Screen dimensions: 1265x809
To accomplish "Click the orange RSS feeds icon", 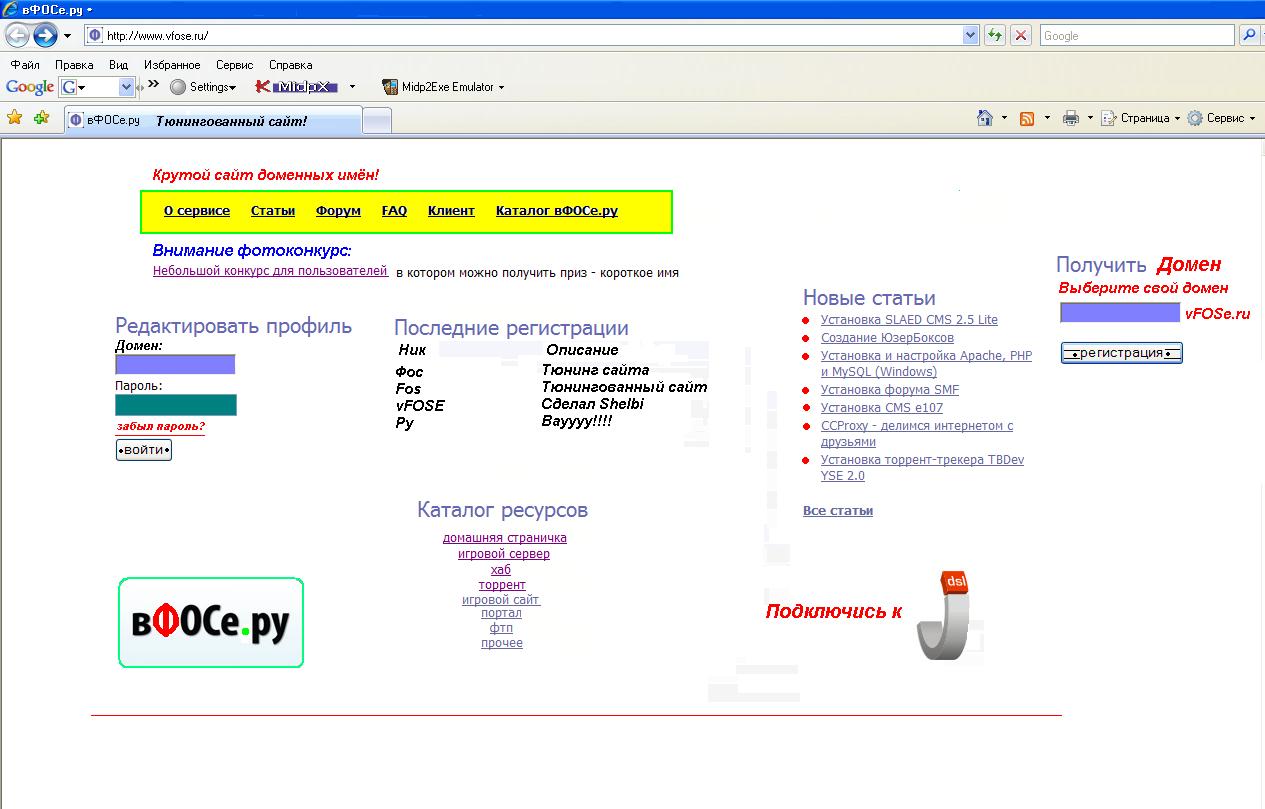I will point(1027,118).
